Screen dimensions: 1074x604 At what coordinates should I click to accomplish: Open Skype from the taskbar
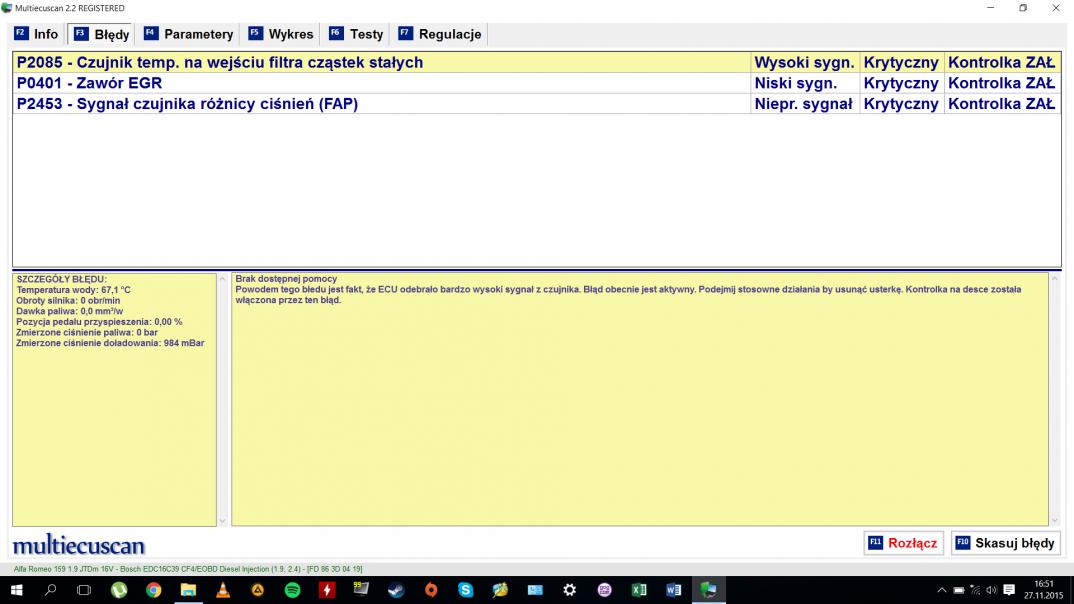click(466, 590)
